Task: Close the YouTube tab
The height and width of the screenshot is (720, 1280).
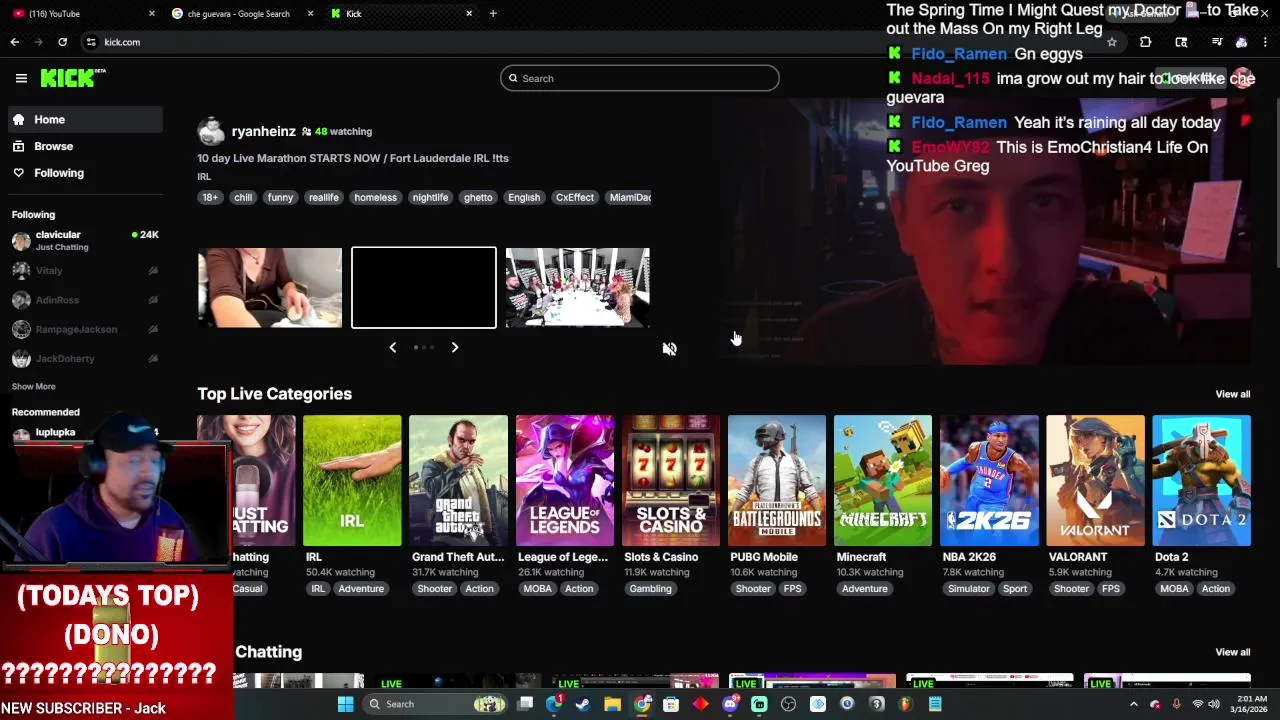Action: point(152,13)
